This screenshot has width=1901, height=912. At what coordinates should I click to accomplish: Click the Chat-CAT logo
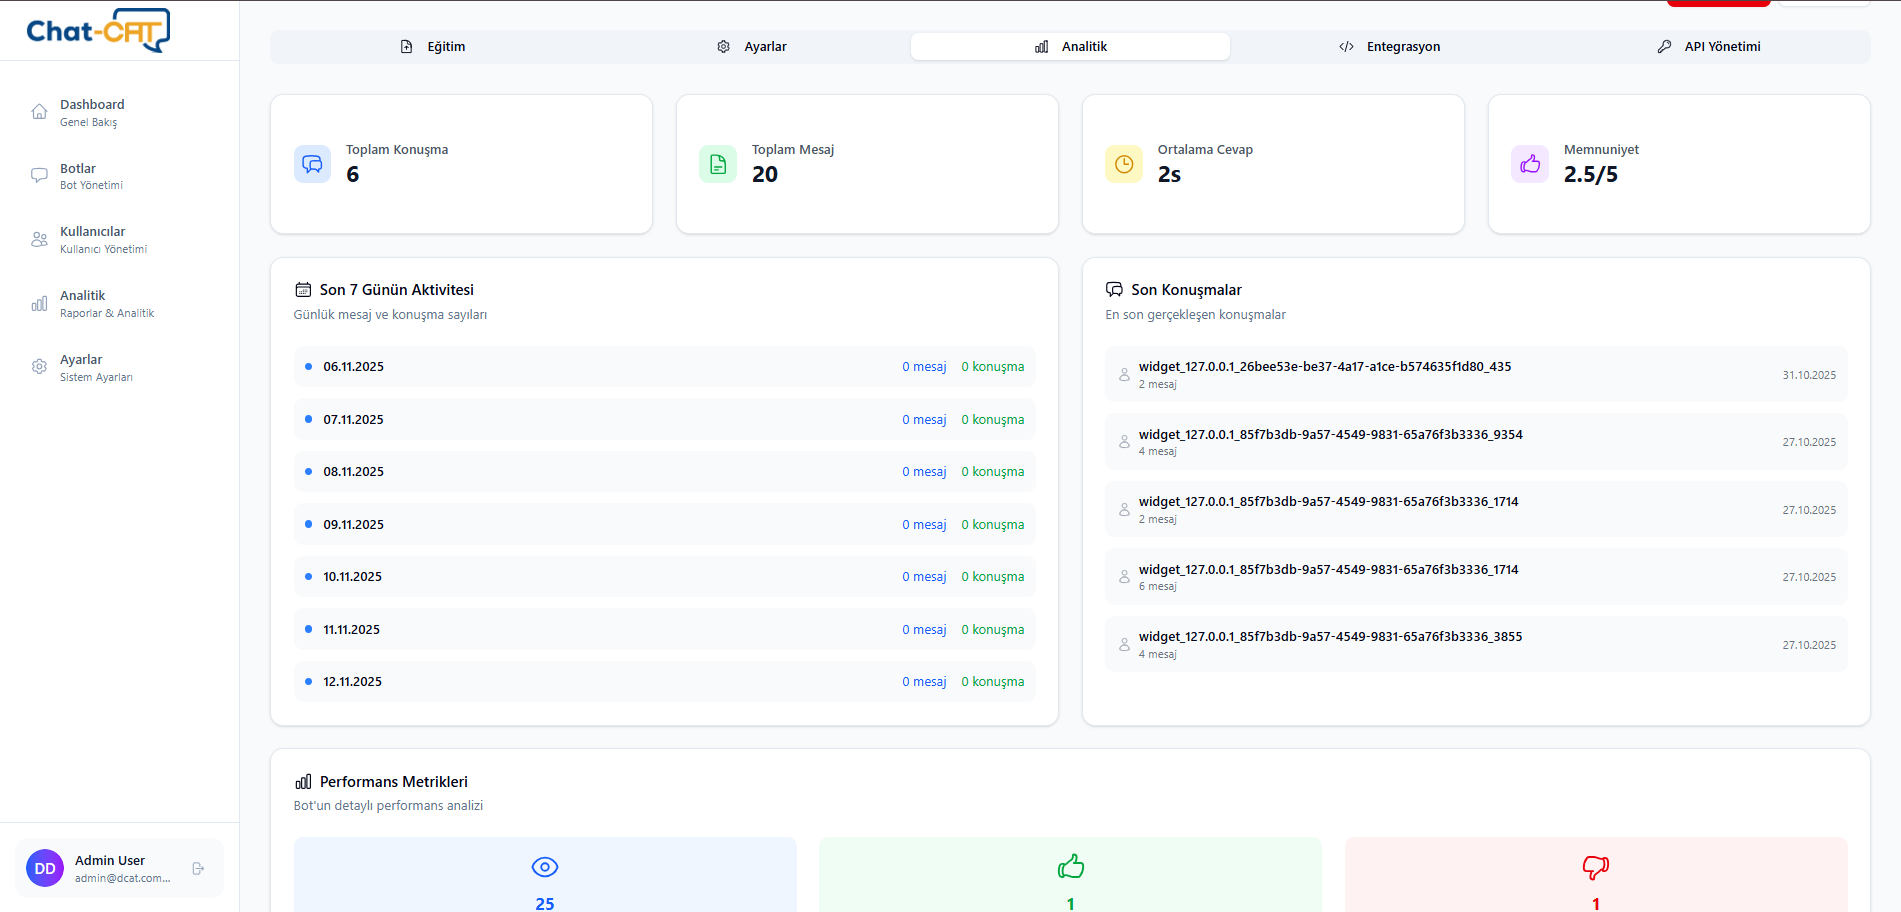click(98, 31)
